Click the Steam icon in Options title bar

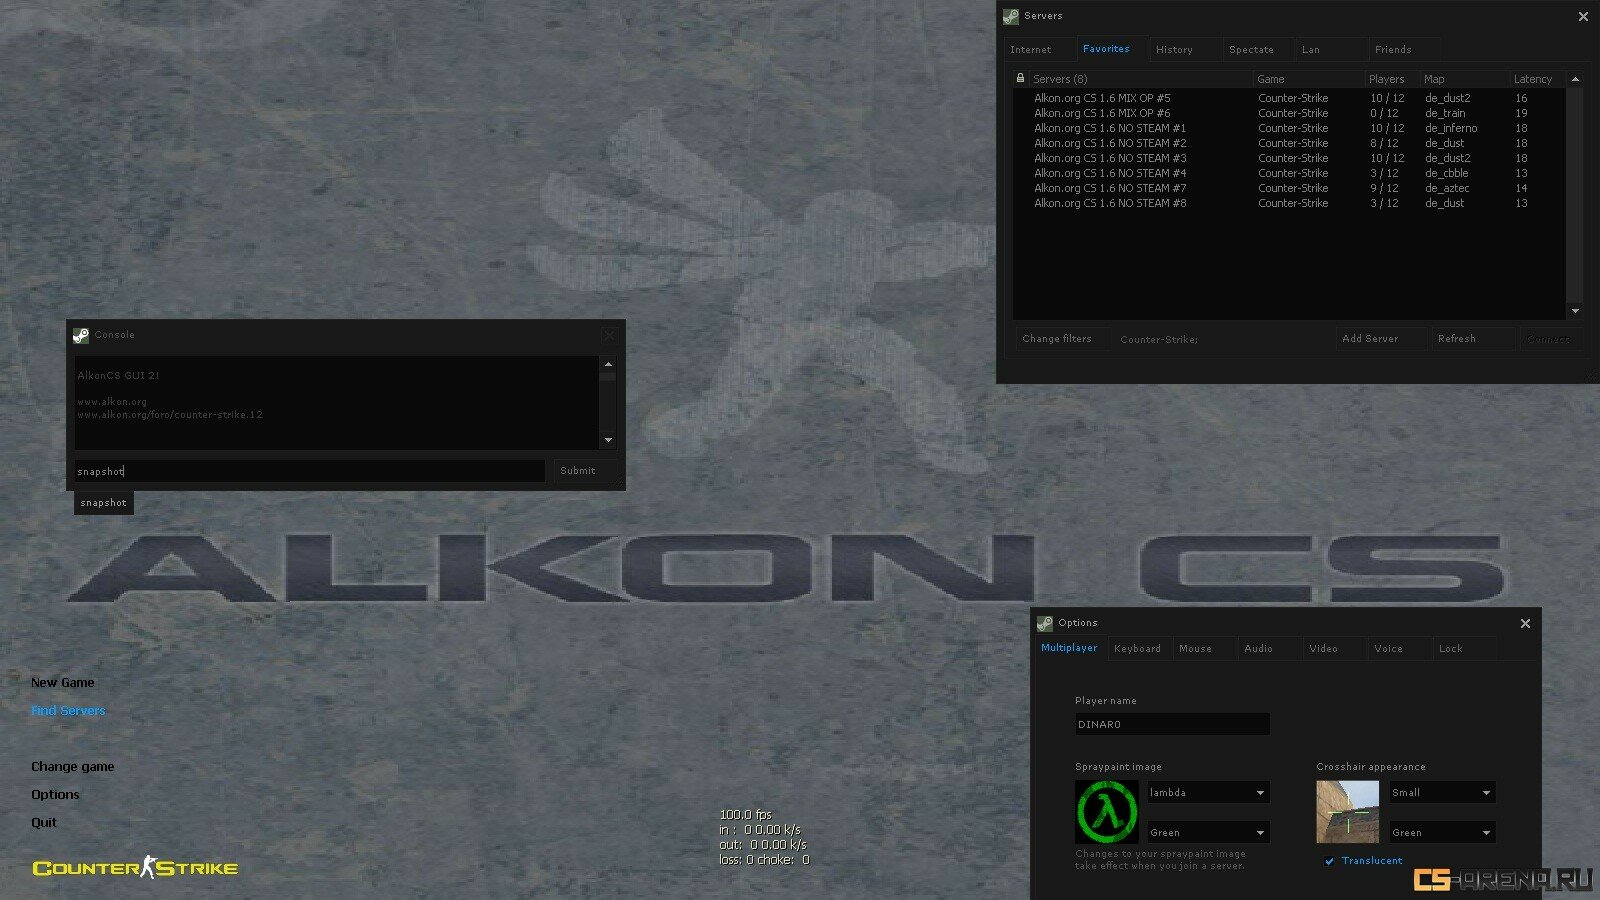pos(1045,623)
